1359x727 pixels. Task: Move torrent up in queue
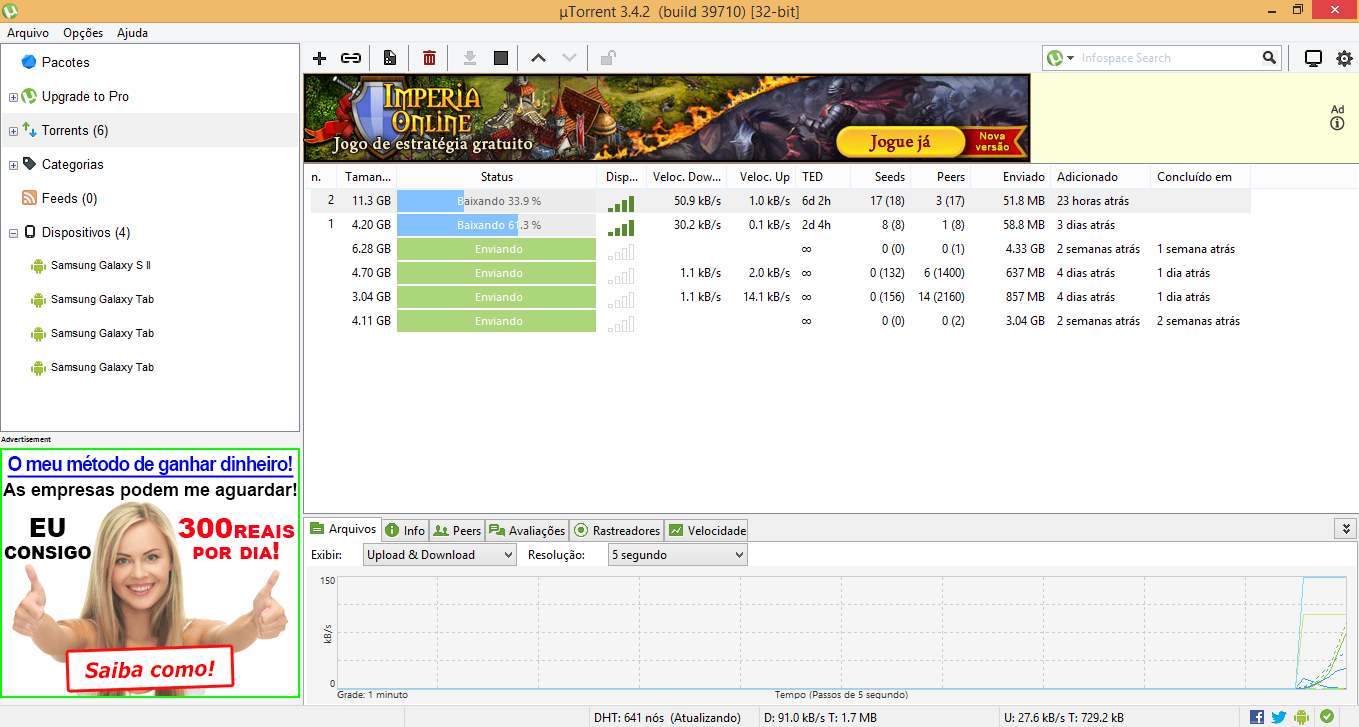click(x=538, y=58)
